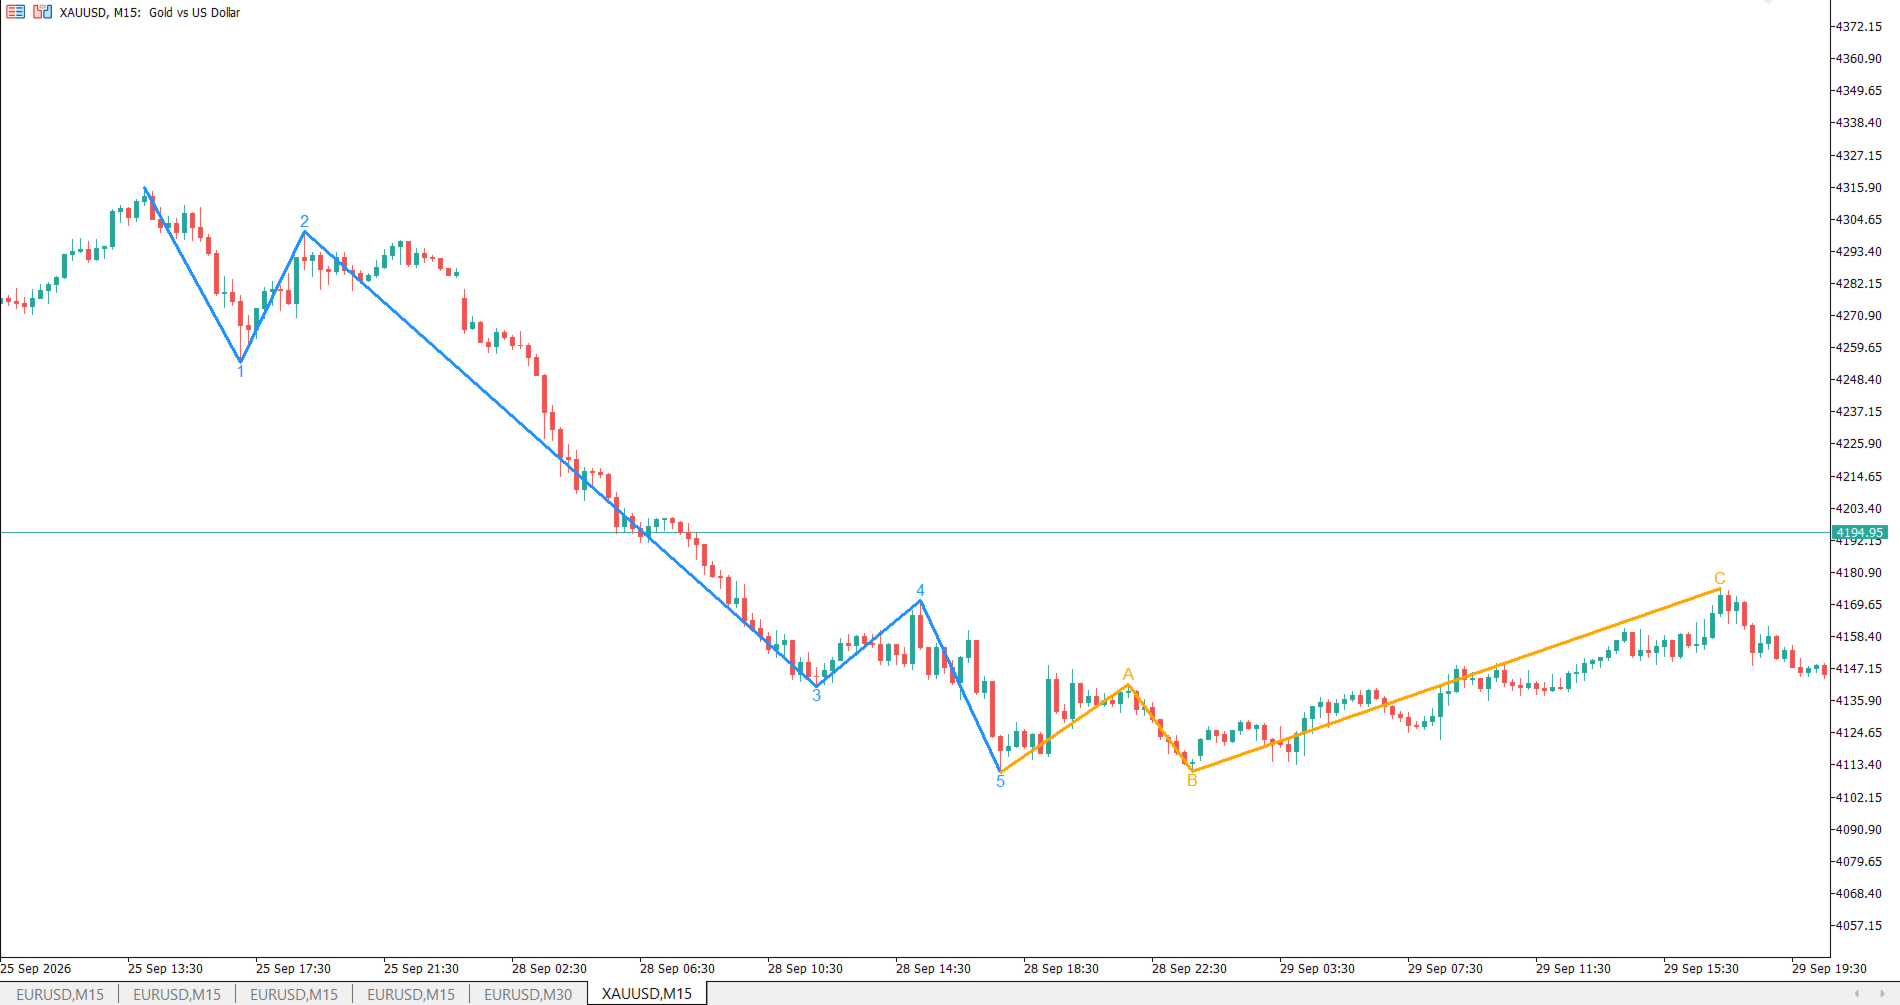Select the blue wave label 1
Screen dimensions: 1900x1005
point(240,372)
